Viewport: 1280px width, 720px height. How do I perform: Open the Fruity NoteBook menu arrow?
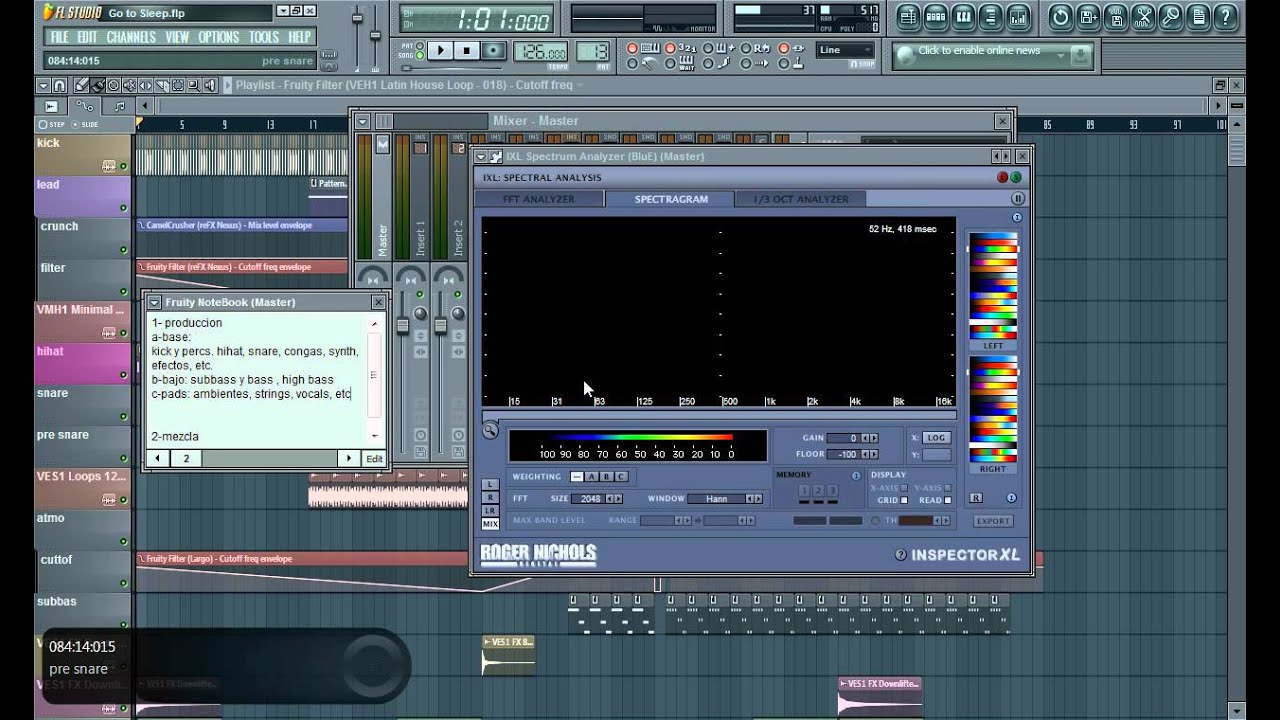tap(154, 302)
